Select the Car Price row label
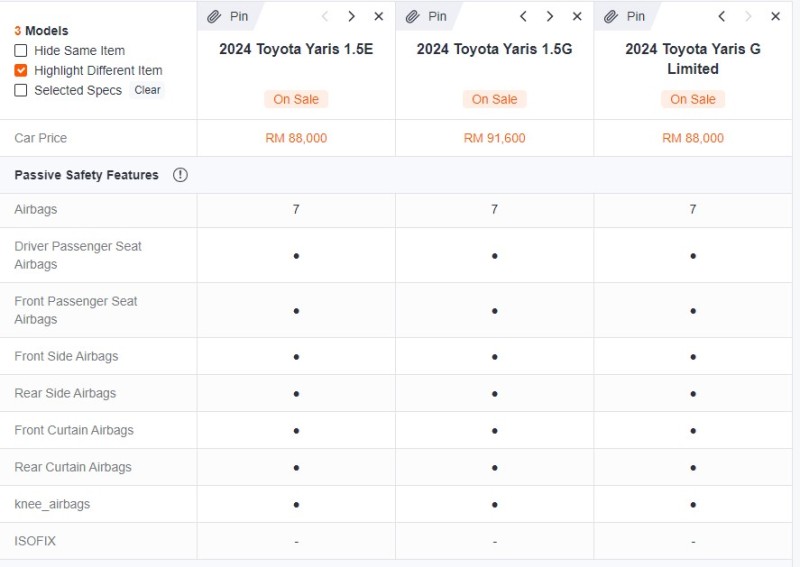Screen dimensions: 800x567 pyautogui.click(x=41, y=138)
